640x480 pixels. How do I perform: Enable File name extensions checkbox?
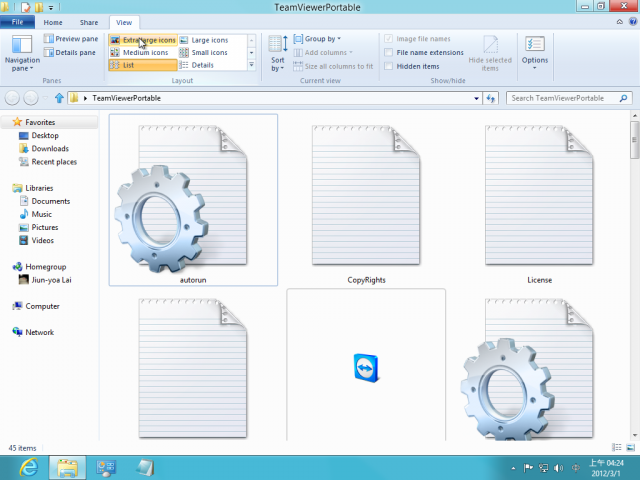tap(389, 52)
